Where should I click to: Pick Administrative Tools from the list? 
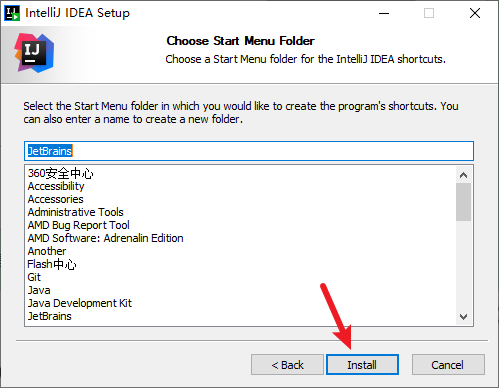coord(76,212)
